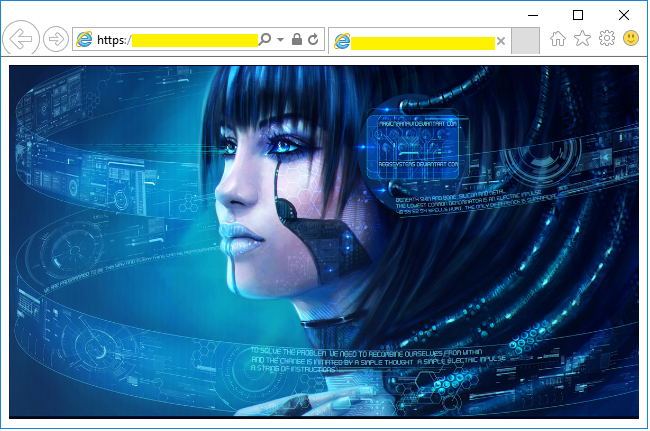This screenshot has width=650, height=431.
Task: Maximize the browser window
Action: tap(578, 15)
